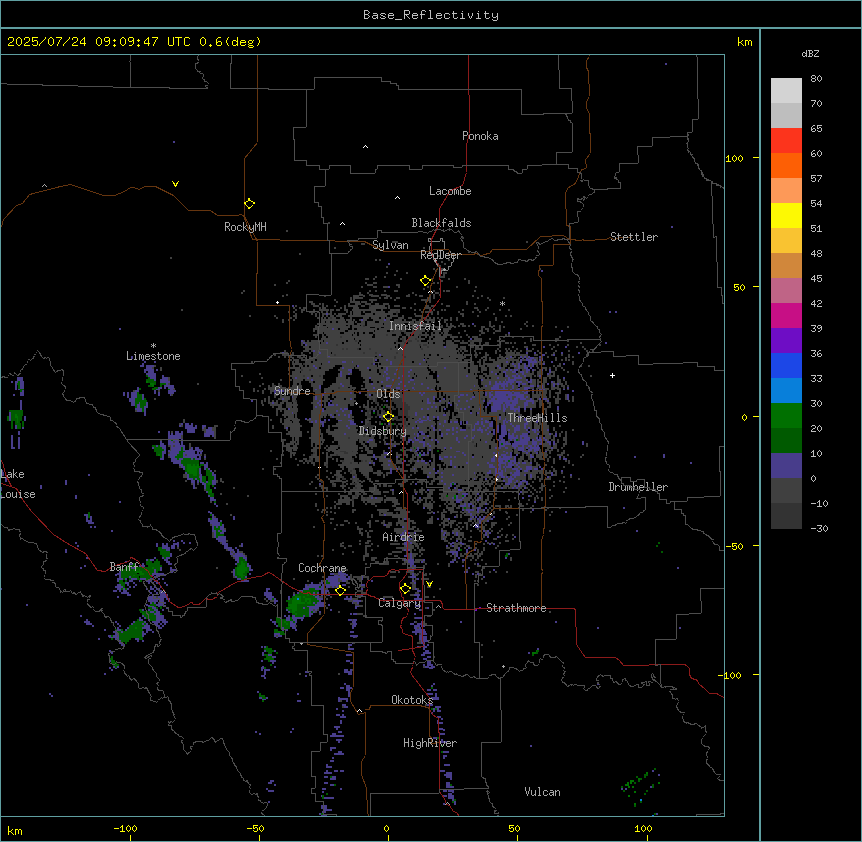Click the Airdrie label

click(x=404, y=537)
